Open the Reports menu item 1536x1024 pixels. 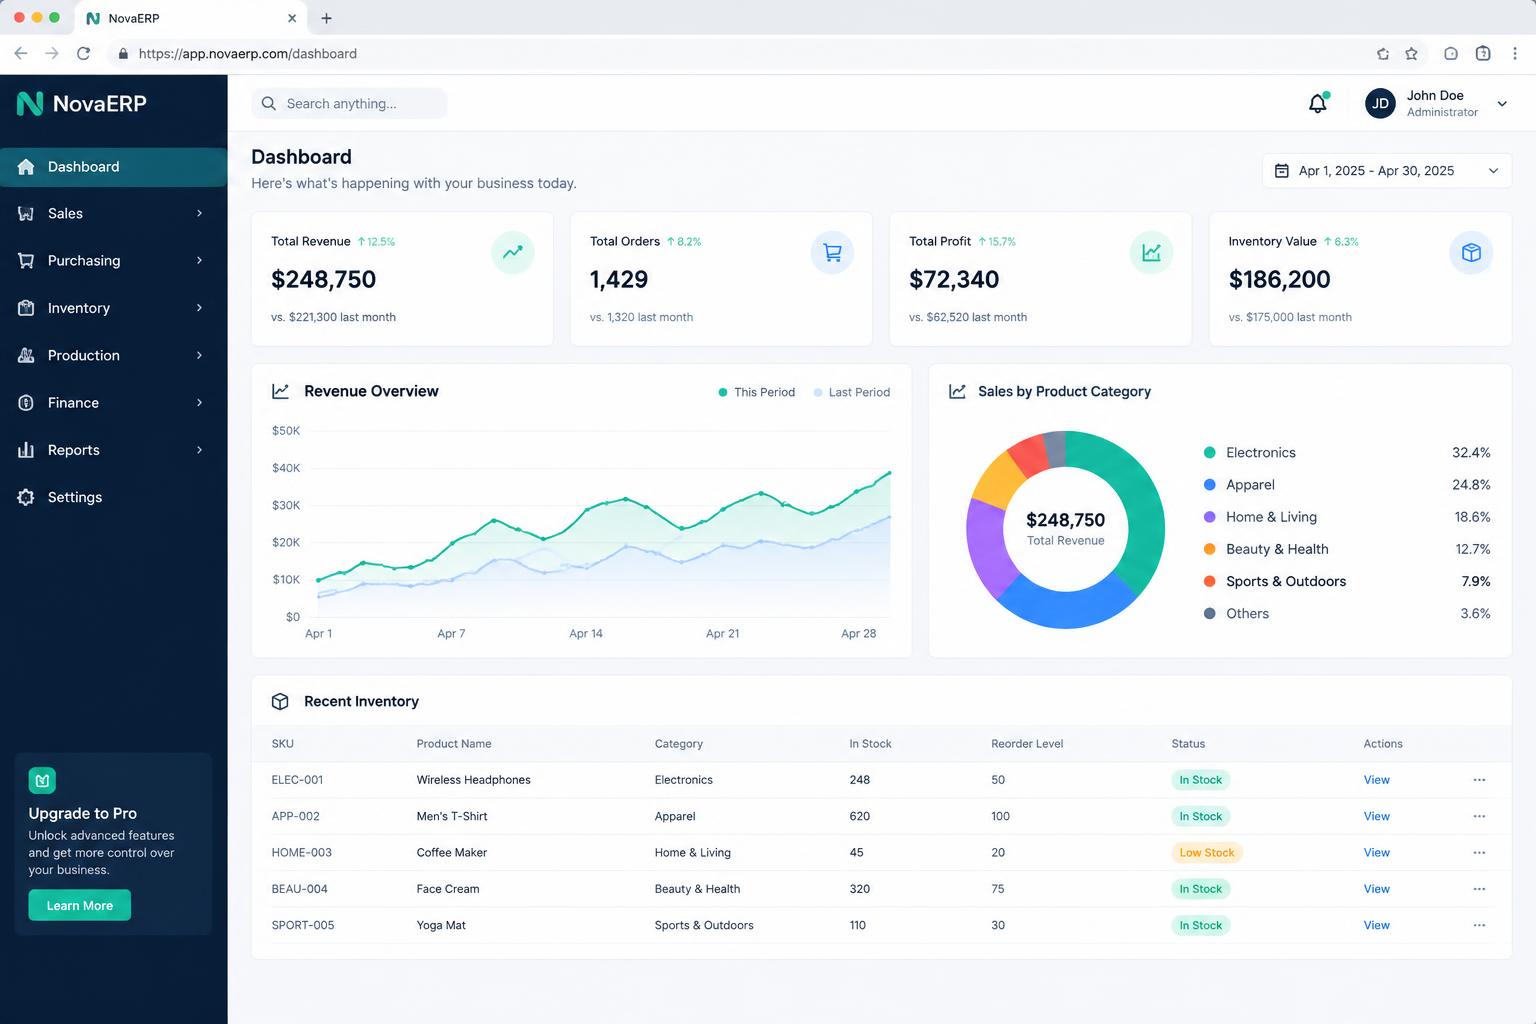[114, 450]
